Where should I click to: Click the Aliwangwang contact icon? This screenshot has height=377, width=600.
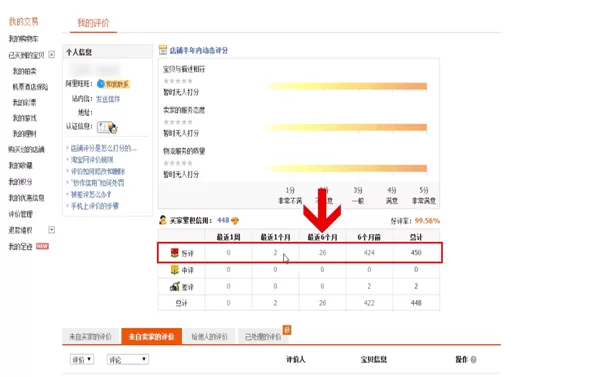(113, 84)
